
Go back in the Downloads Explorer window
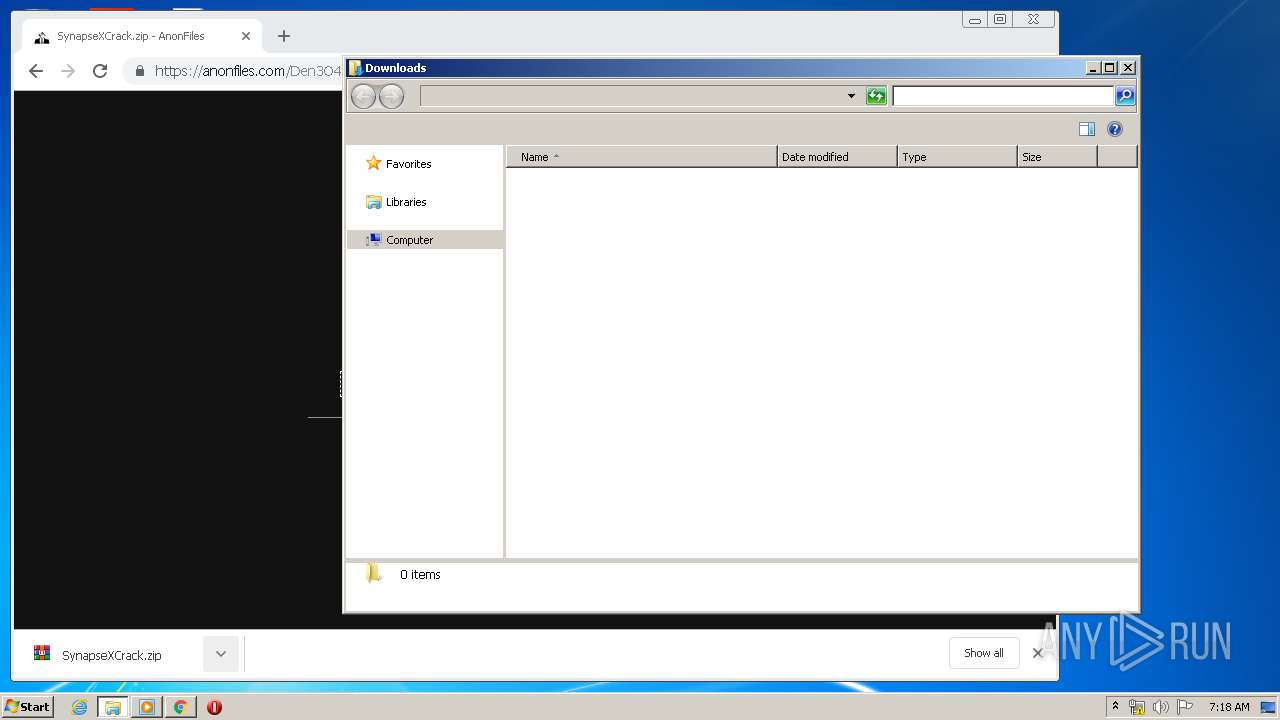click(363, 96)
